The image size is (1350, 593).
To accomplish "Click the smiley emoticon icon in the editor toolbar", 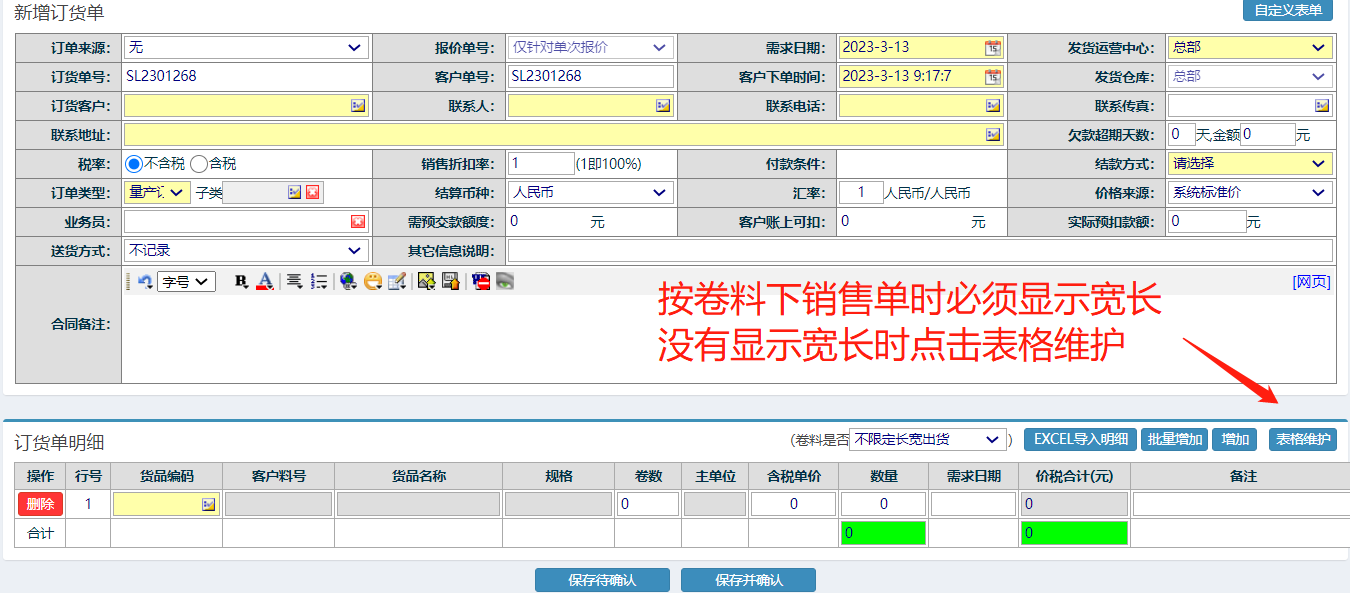I will point(372,282).
